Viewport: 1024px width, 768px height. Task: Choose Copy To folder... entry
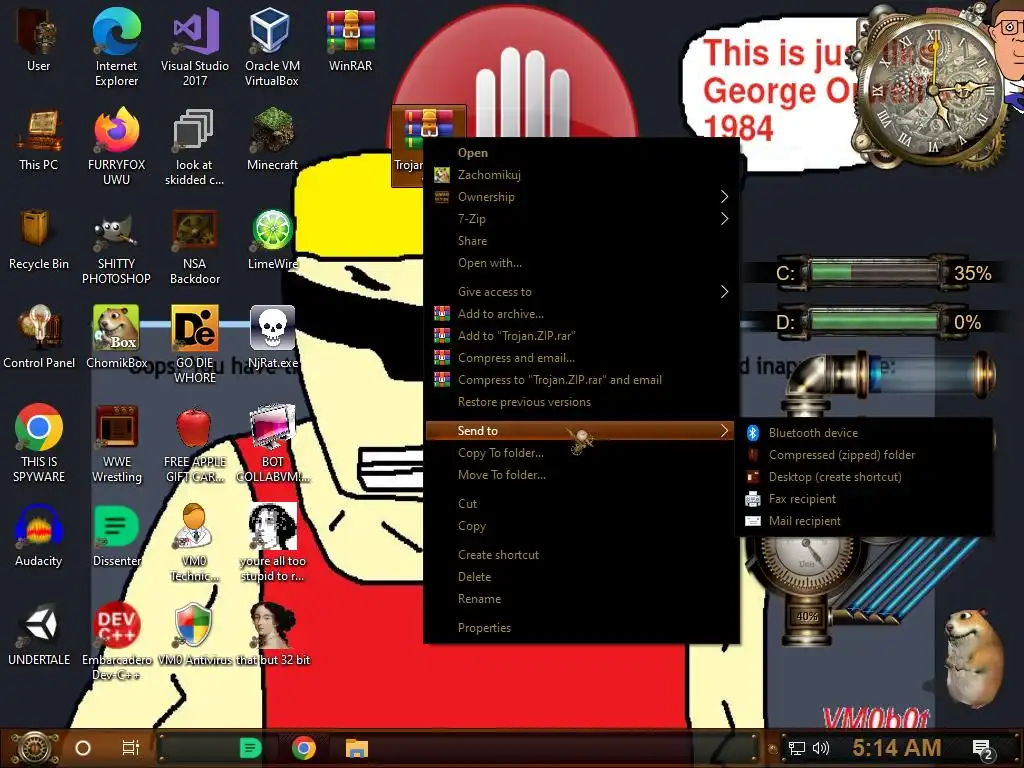pyautogui.click(x=581, y=453)
